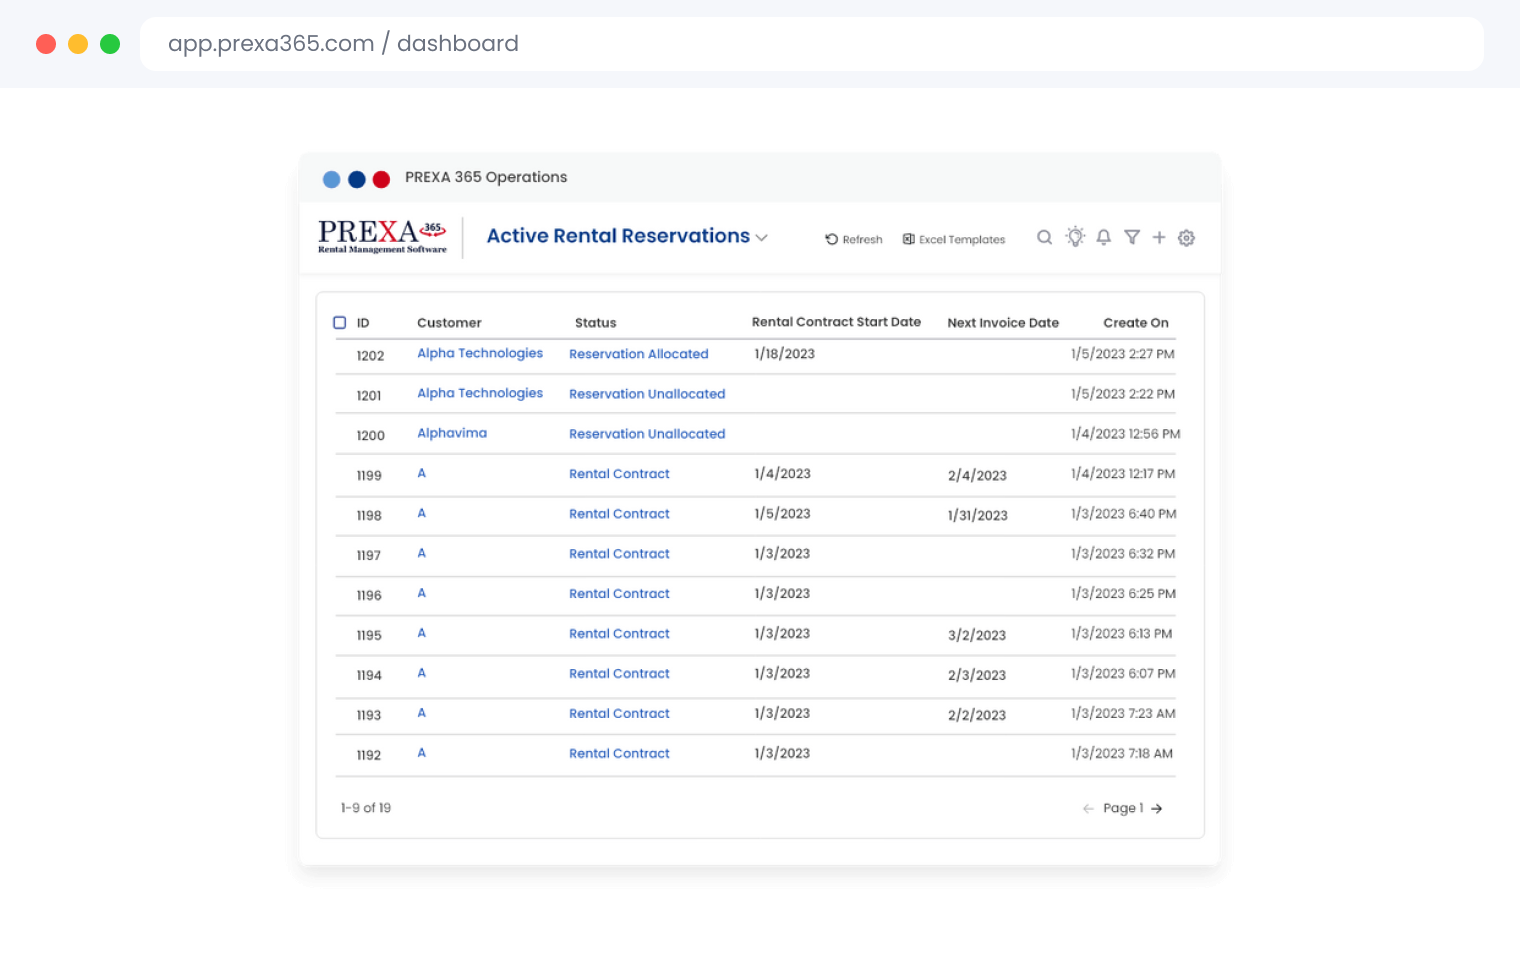This screenshot has width=1520, height=960.
Task: Click the browser address bar URL
Action: coord(343,44)
